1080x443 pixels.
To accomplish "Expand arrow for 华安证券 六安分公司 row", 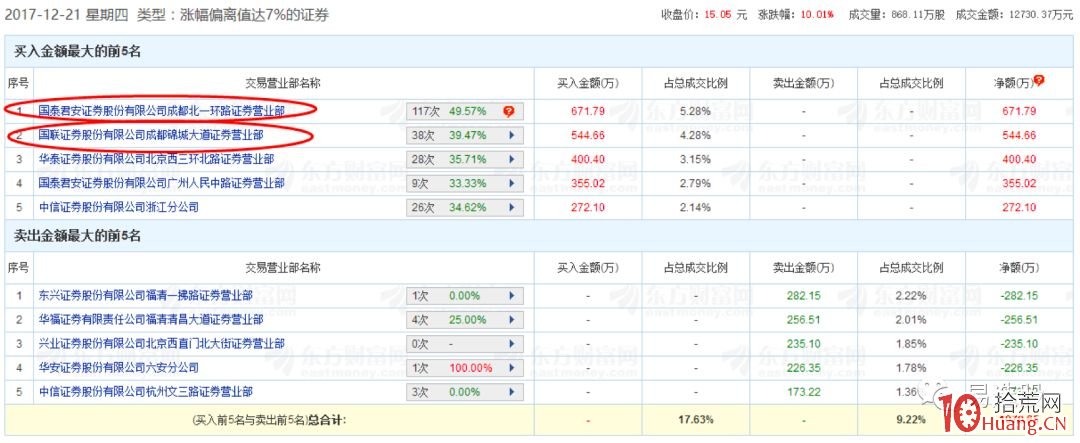I will pyautogui.click(x=513, y=368).
